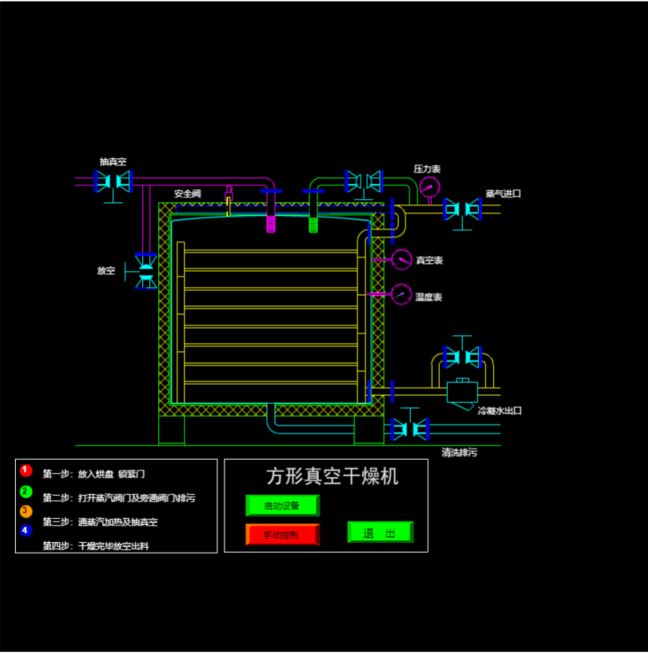Click the 压力表 pressure gauge
Image resolution: width=648 pixels, height=653 pixels.
429,187
